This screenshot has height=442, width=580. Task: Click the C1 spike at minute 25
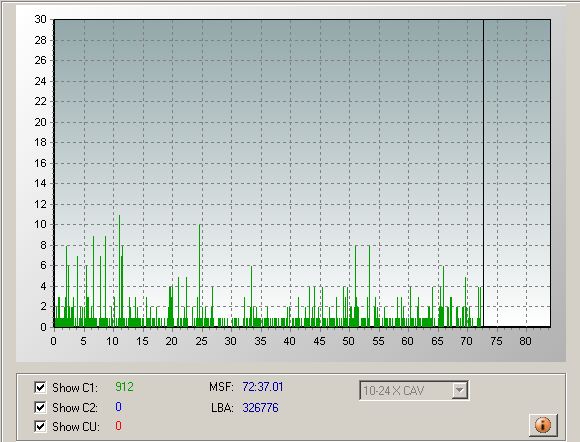tap(200, 276)
